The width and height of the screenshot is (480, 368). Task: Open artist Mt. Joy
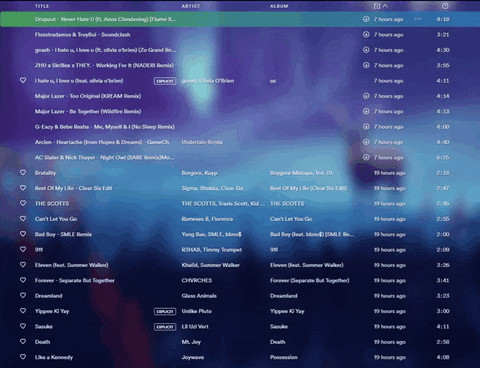click(x=191, y=342)
